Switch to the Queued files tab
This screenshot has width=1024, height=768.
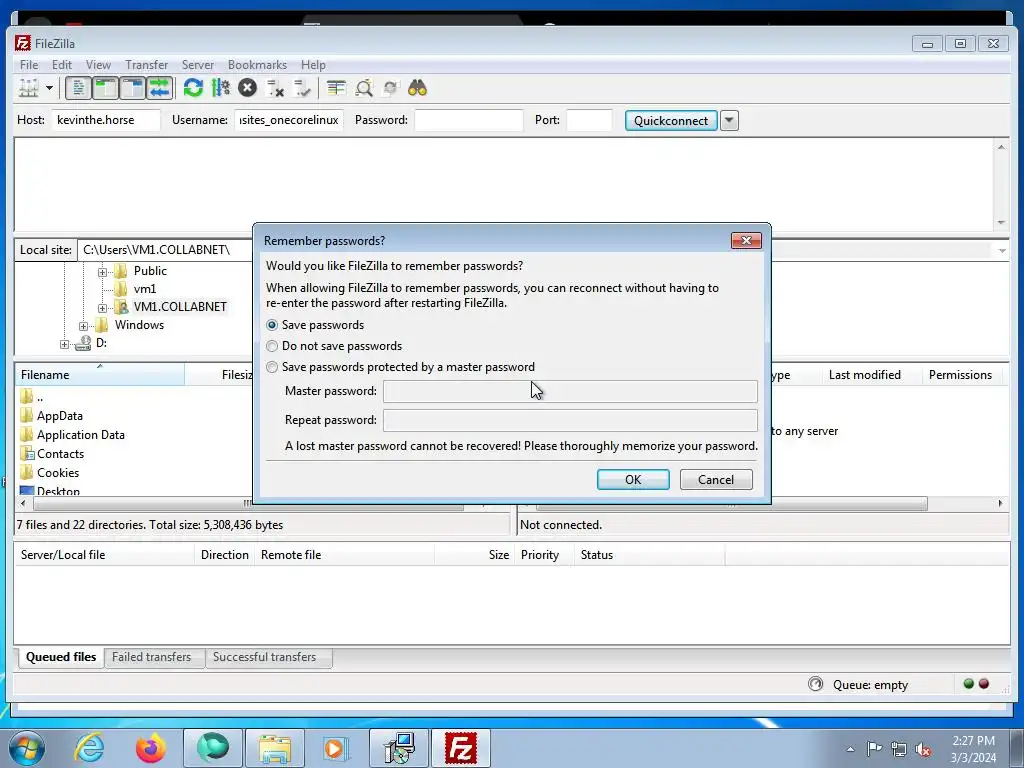(x=61, y=657)
